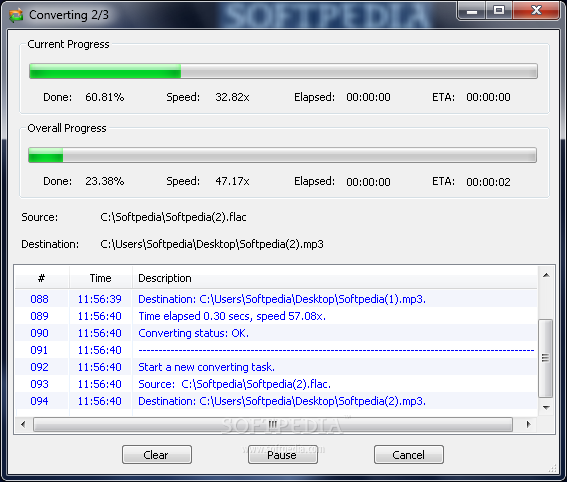
Task: Maximize the Converting window
Action: tap(499, 11)
